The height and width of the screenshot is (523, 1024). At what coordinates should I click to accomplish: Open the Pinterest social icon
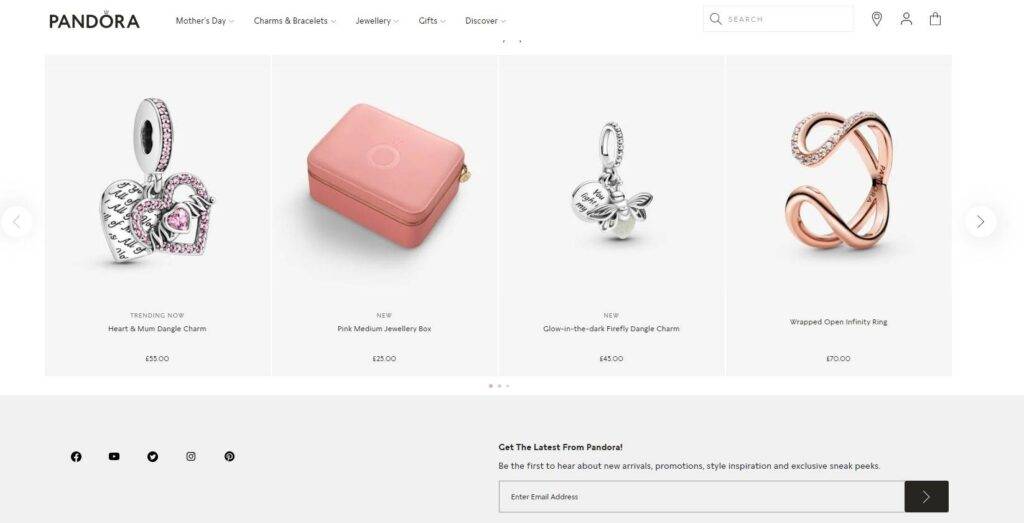pyautogui.click(x=229, y=456)
